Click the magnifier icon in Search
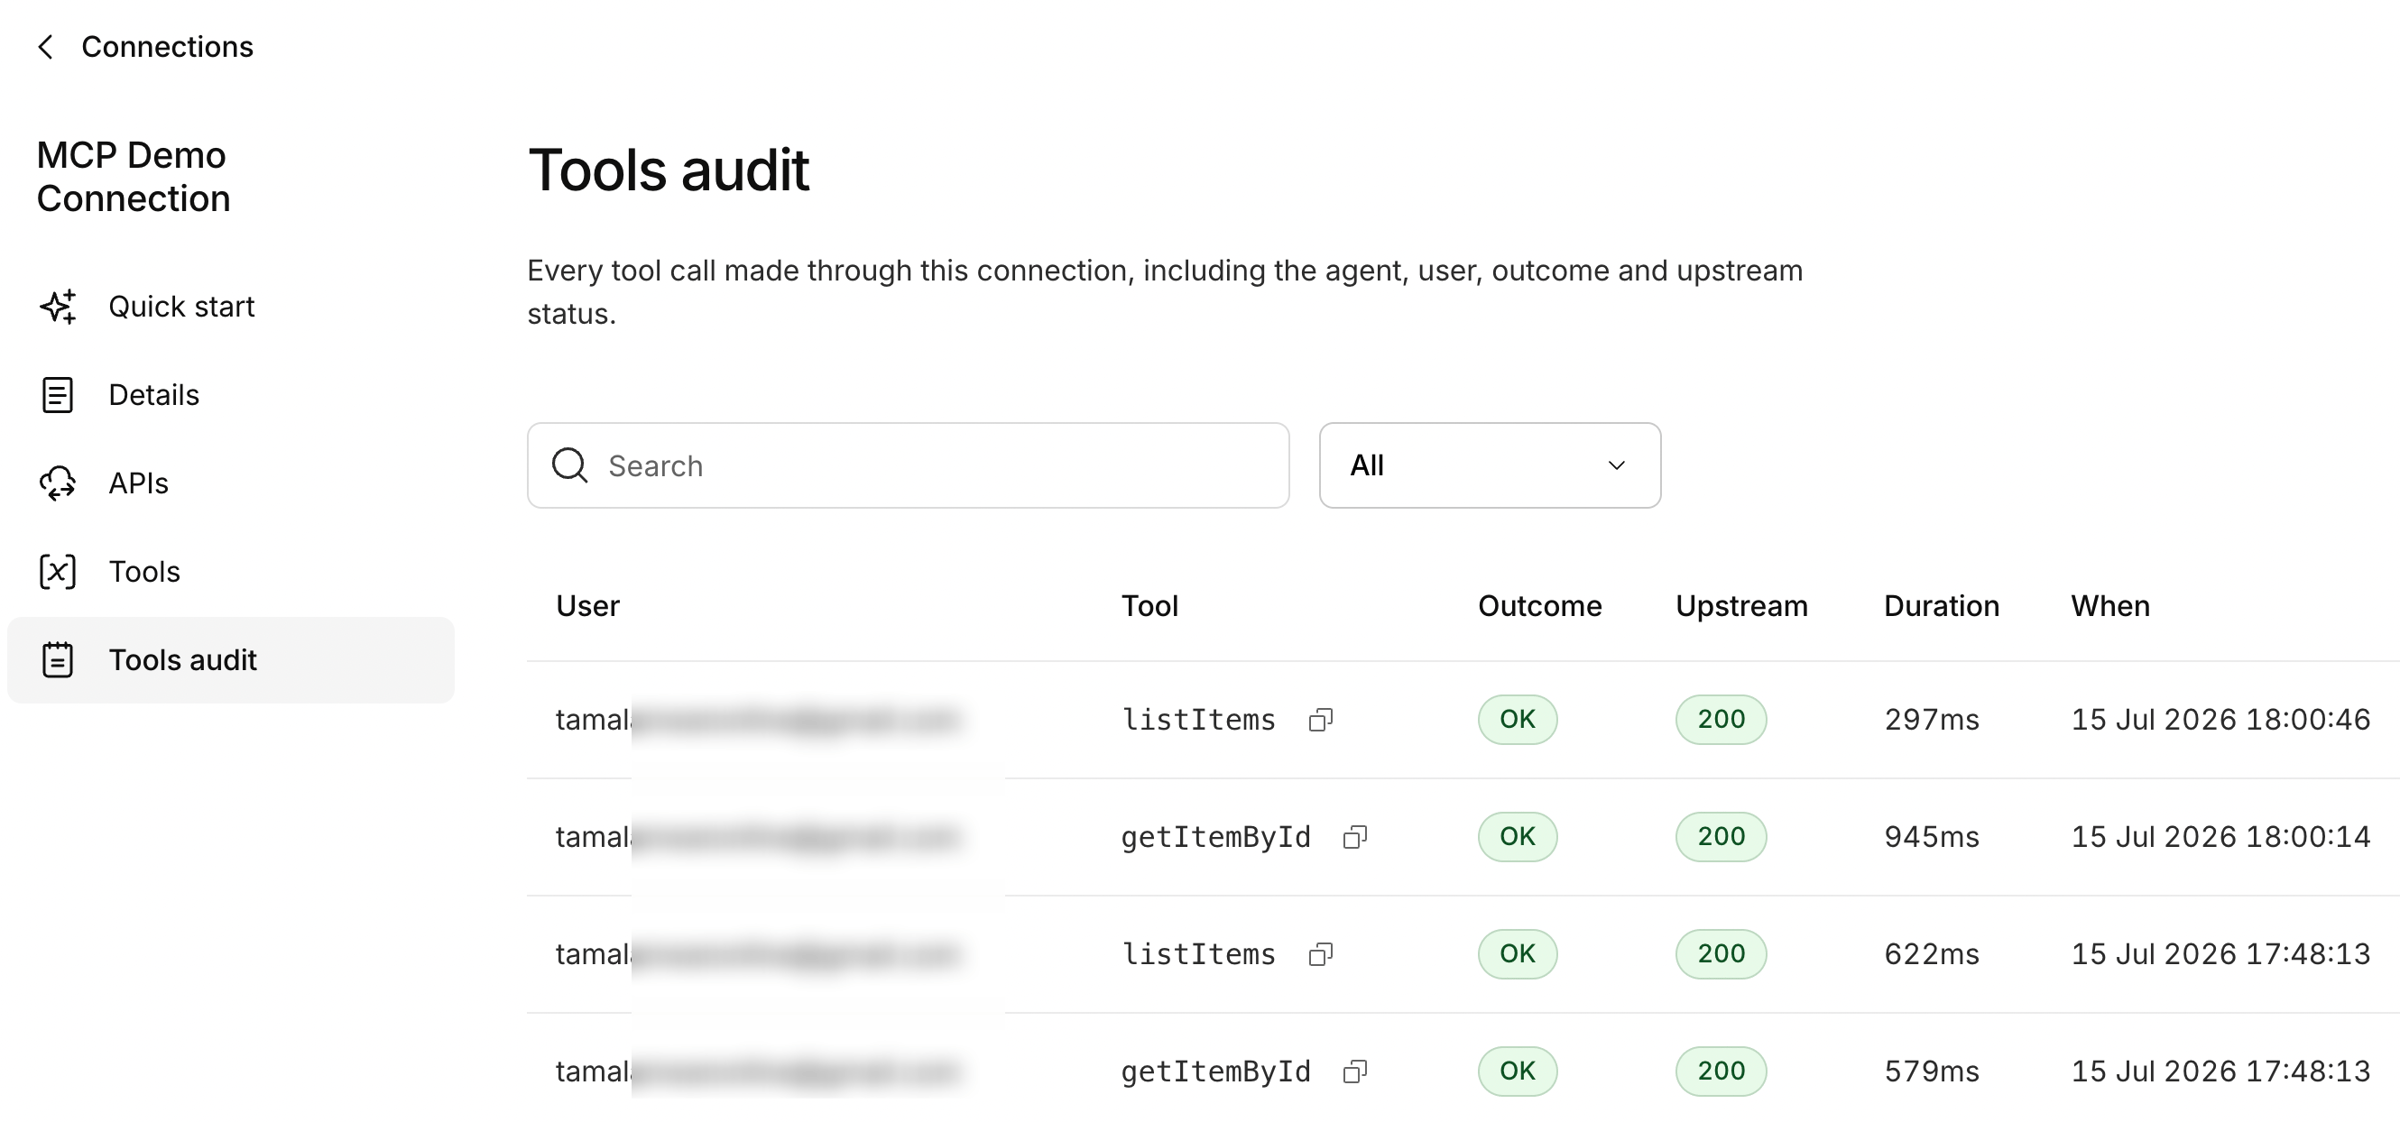The width and height of the screenshot is (2400, 1122). click(x=570, y=465)
